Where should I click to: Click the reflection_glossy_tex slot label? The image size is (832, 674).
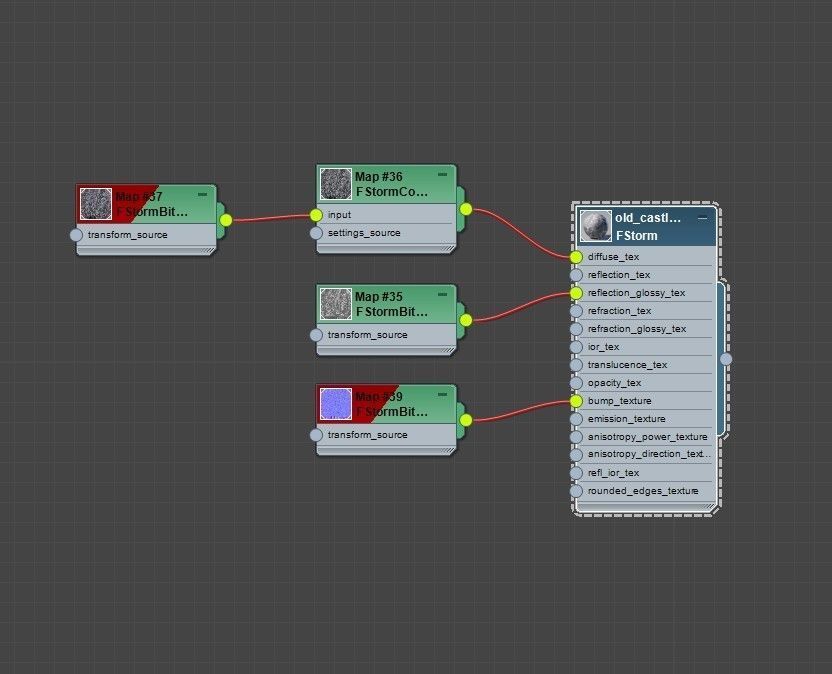636,293
